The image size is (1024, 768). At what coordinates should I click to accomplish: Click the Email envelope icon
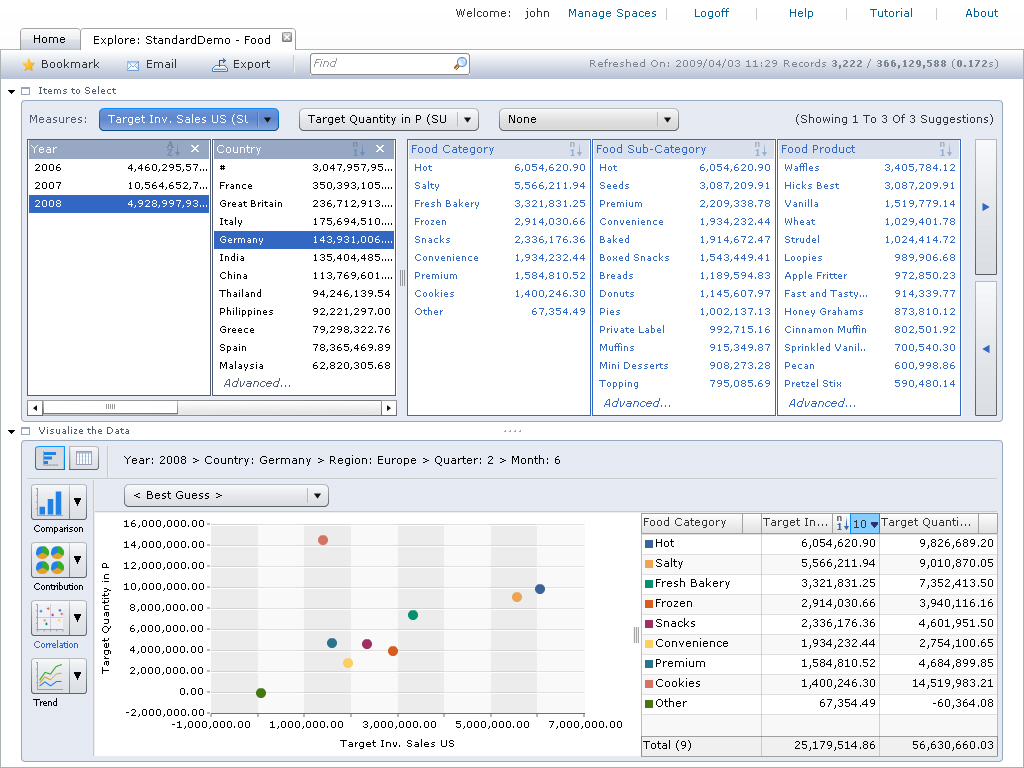[x=133, y=65]
